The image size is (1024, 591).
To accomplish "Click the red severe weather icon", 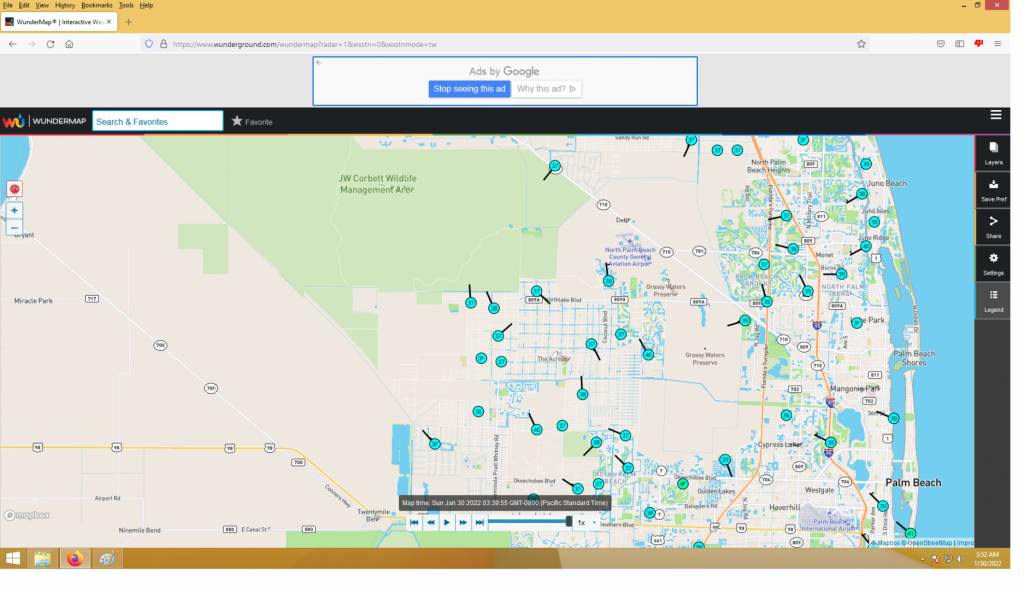I will point(14,189).
